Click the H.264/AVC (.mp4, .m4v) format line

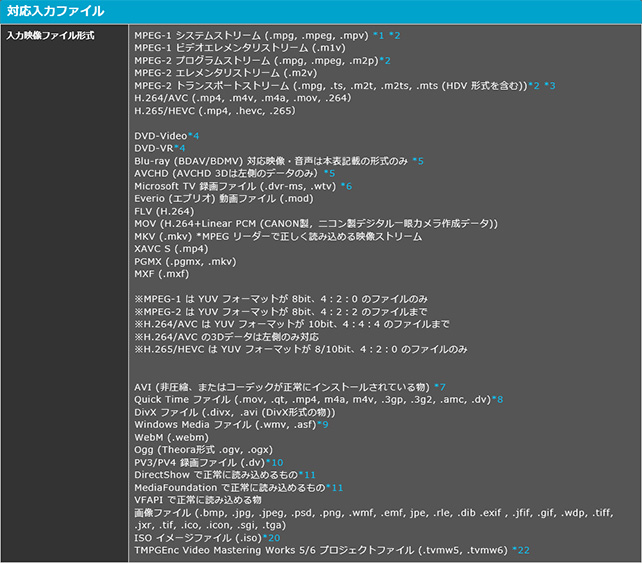point(243,98)
